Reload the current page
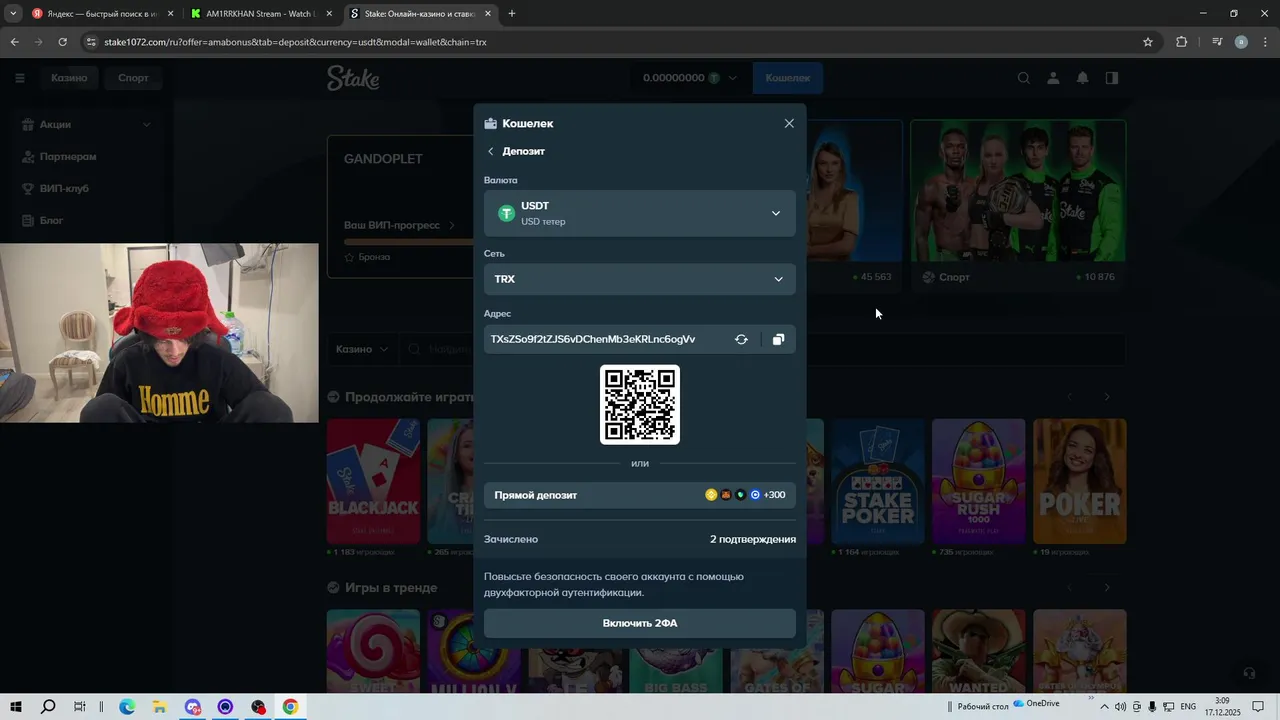1280x720 pixels. coord(62,42)
